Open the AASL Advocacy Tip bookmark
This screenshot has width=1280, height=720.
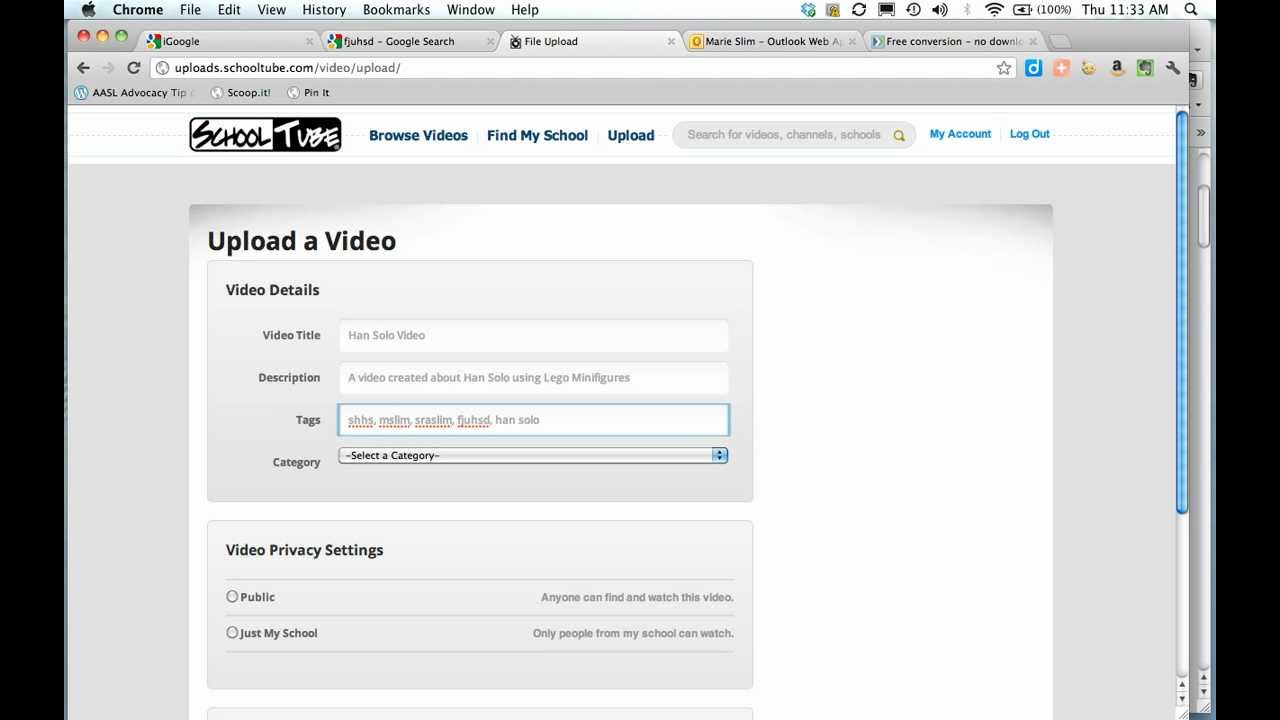(131, 92)
